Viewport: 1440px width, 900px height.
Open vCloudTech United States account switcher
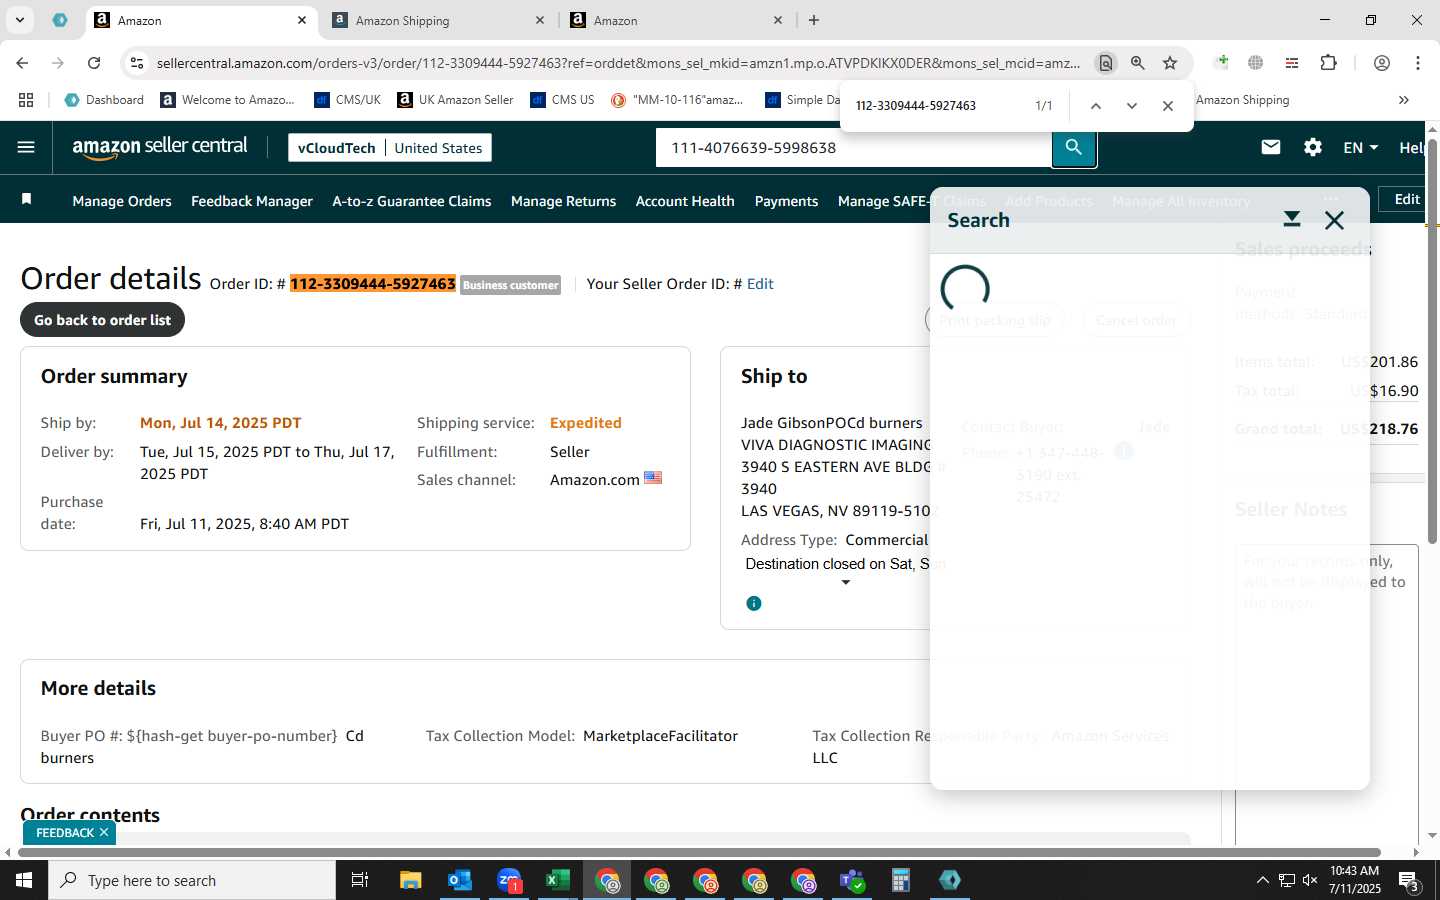390,148
